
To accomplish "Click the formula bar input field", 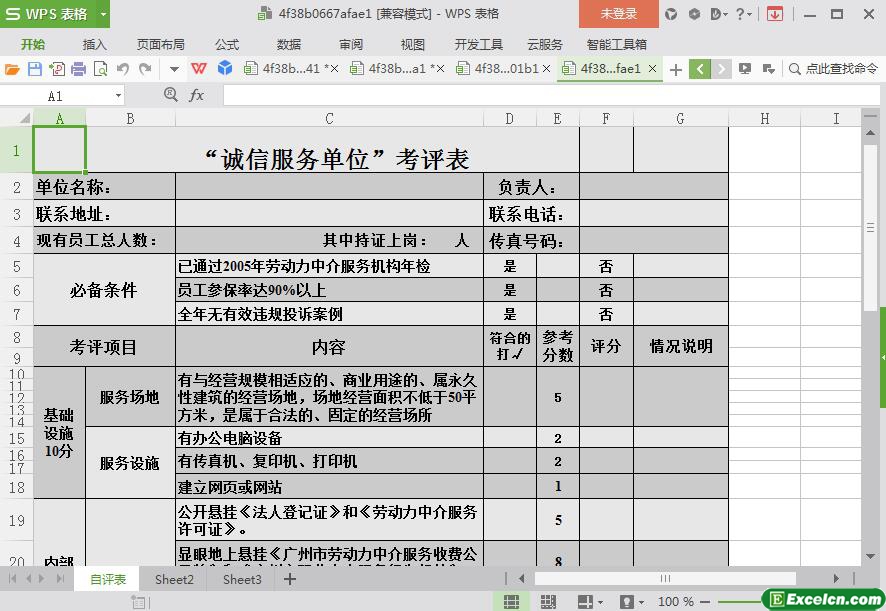I will point(540,95).
